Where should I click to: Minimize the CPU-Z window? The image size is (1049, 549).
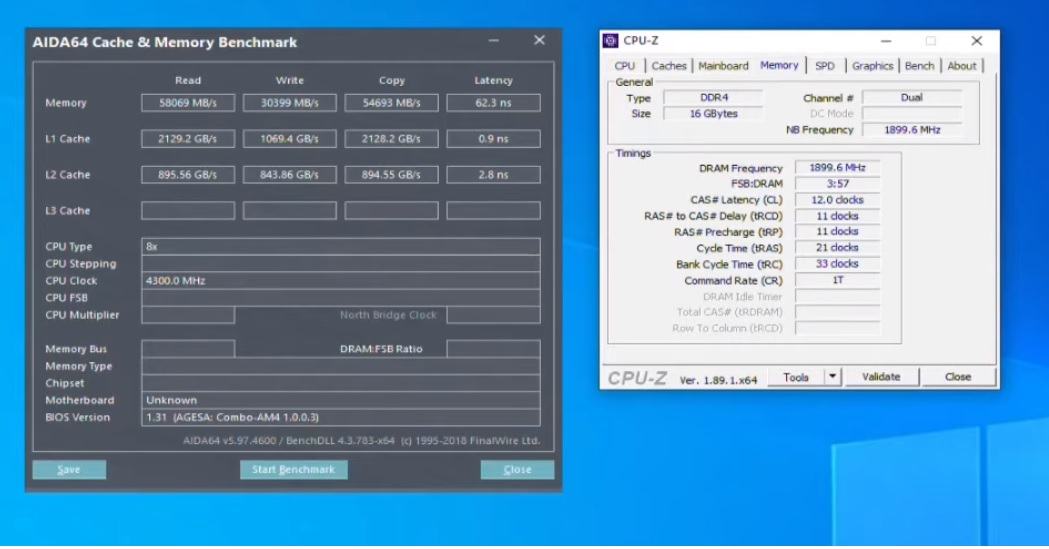tap(886, 41)
